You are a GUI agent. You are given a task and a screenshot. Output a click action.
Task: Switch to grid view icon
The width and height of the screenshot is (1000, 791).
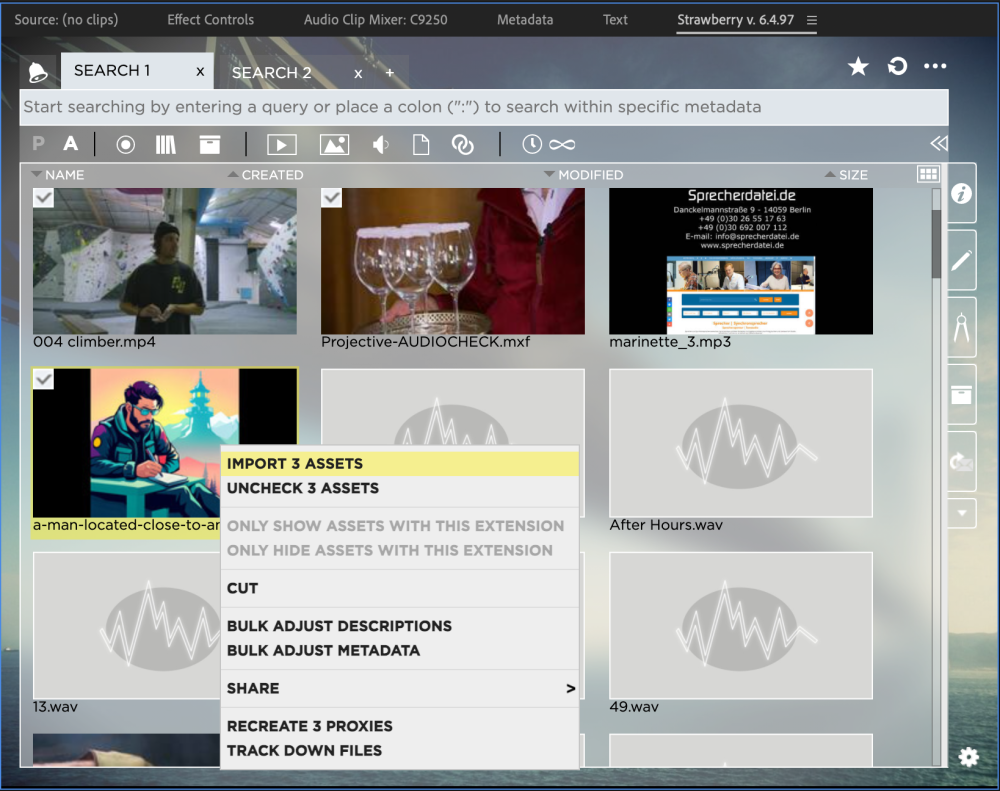pyautogui.click(x=928, y=174)
